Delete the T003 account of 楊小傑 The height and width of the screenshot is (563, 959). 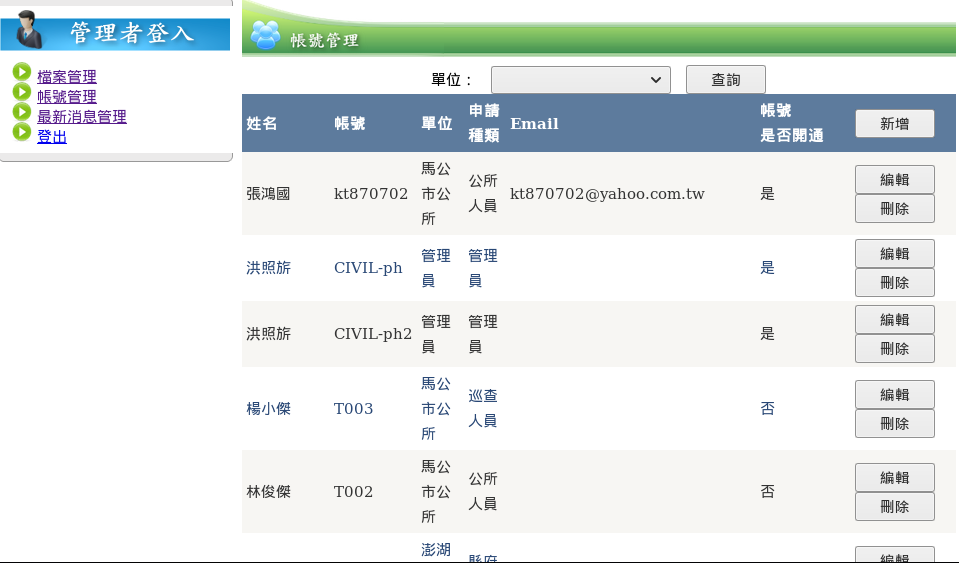pyautogui.click(x=894, y=424)
